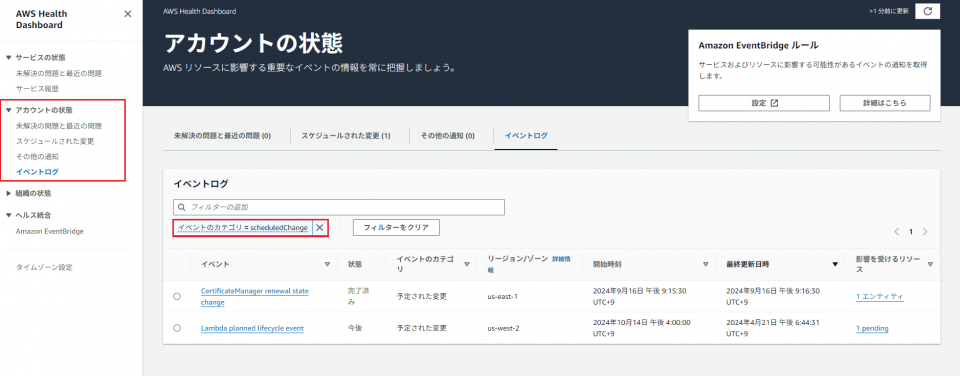Click the フィルターをクリア button
960x376 pixels.
coord(396,227)
